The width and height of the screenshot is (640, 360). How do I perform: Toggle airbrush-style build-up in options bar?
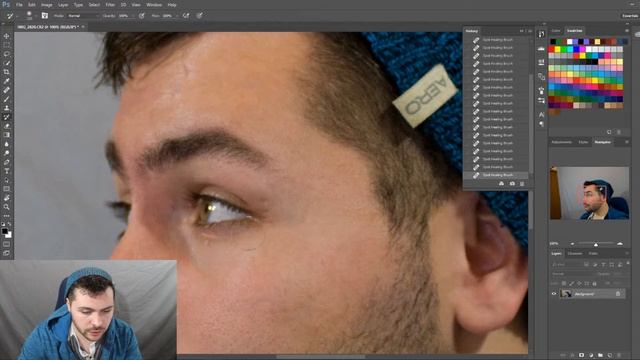pyautogui.click(x=186, y=16)
